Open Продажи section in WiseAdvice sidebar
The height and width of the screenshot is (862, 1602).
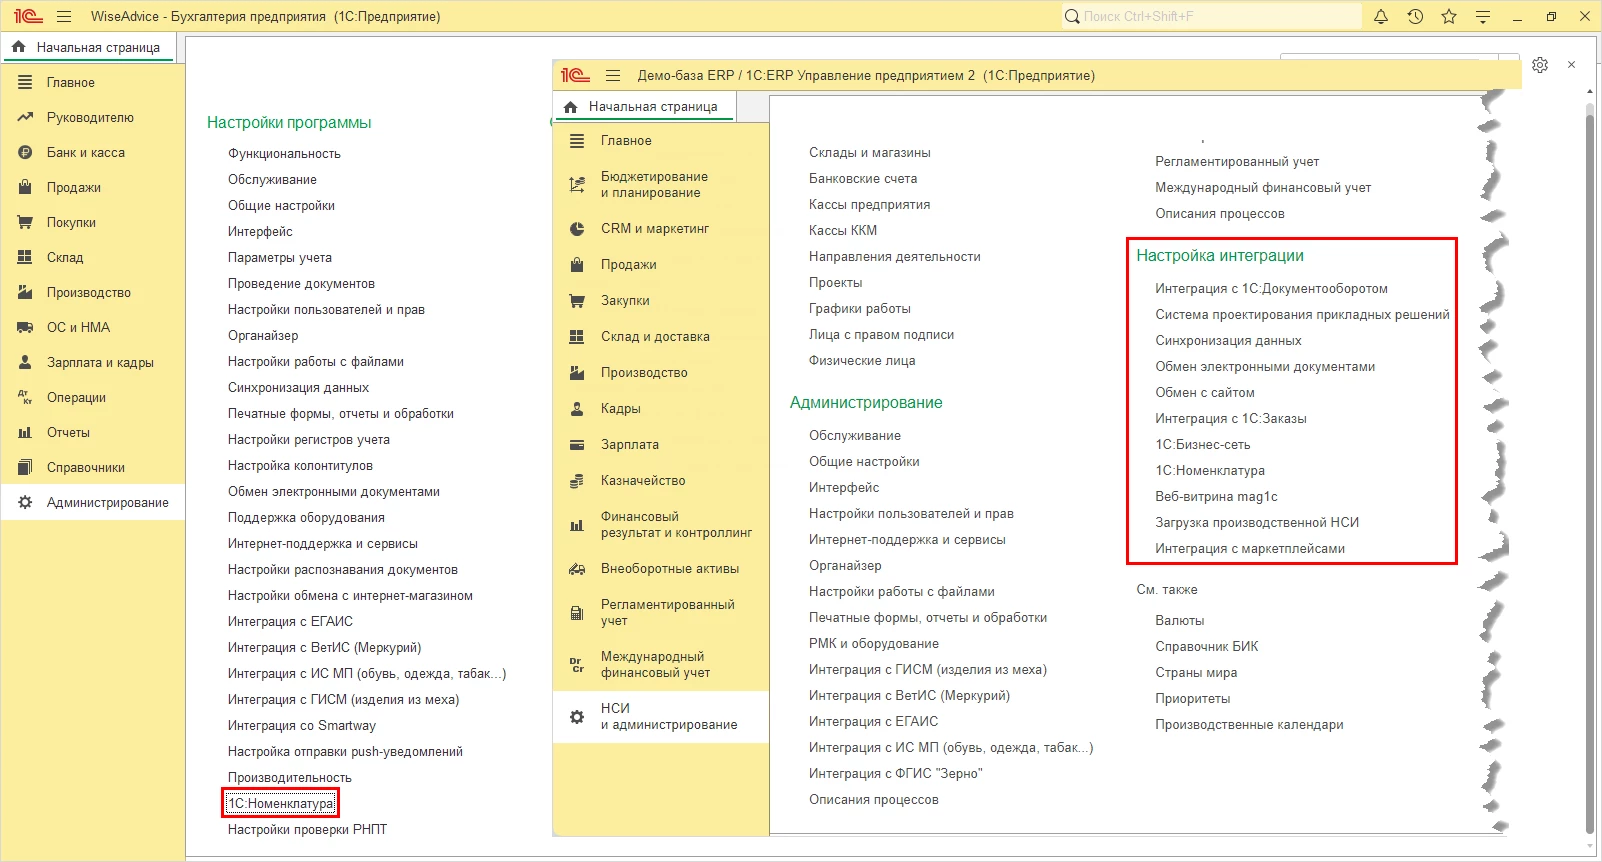[x=93, y=188]
